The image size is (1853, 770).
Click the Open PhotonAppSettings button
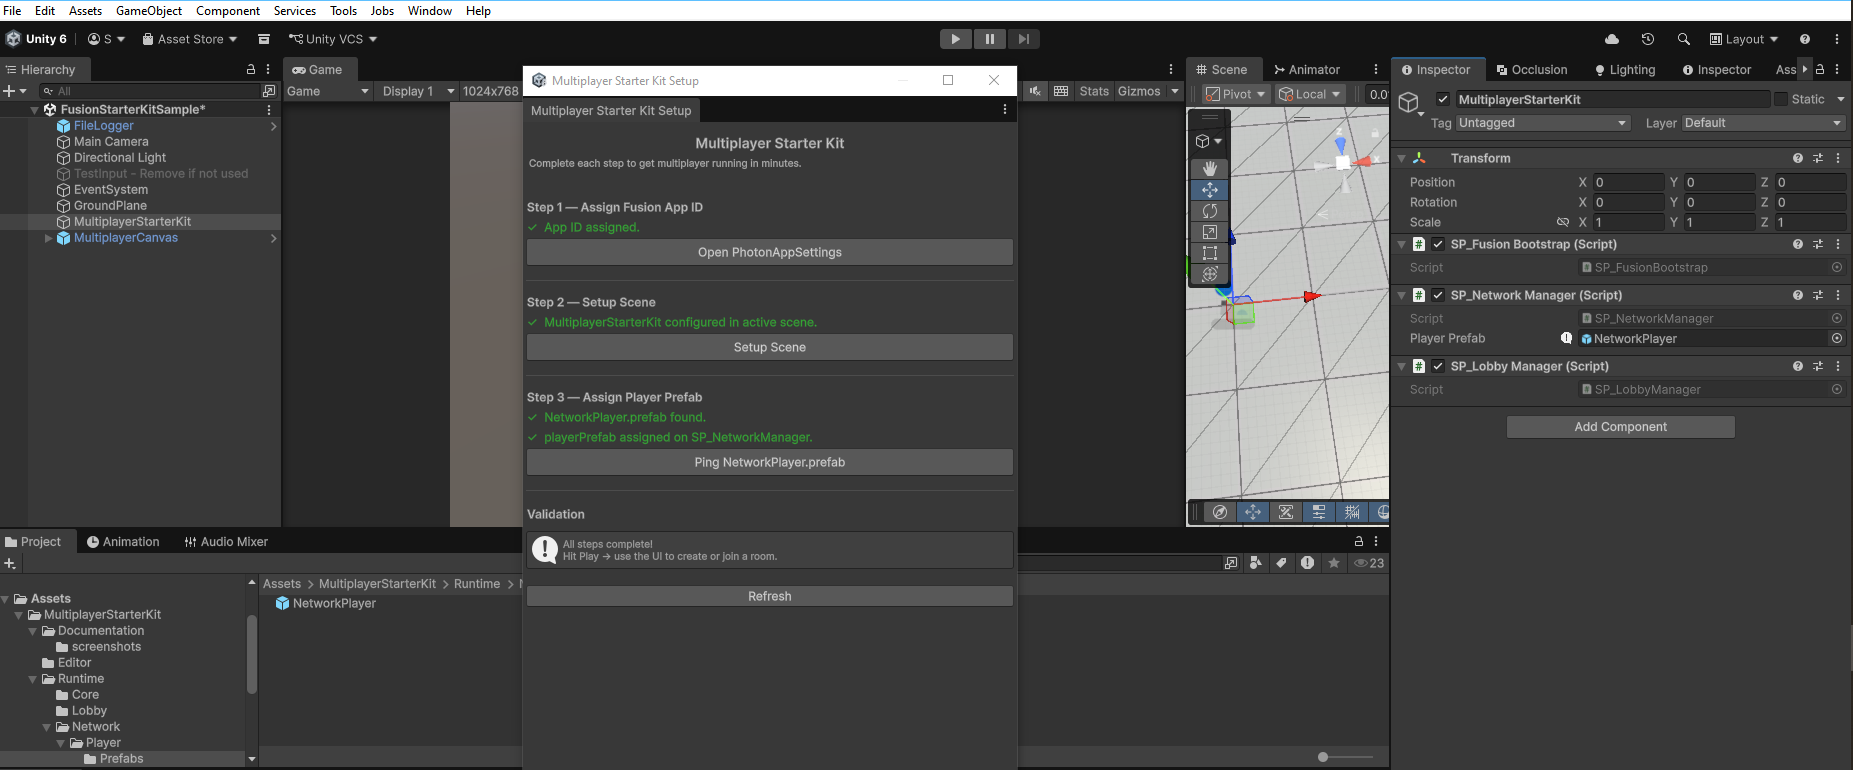click(770, 252)
